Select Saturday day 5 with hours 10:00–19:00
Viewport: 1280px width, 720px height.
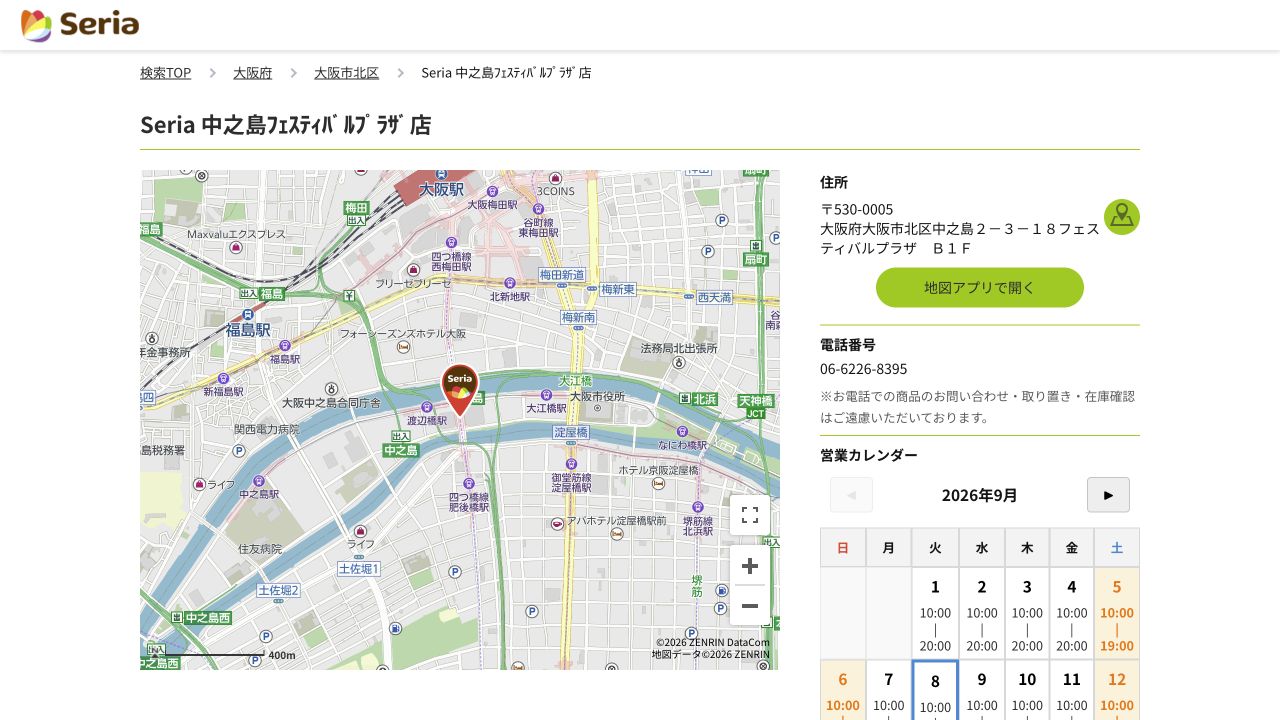[1117, 613]
